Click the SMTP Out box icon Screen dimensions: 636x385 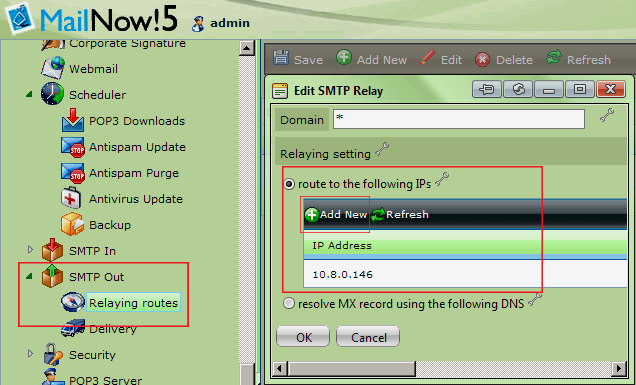[x=53, y=276]
